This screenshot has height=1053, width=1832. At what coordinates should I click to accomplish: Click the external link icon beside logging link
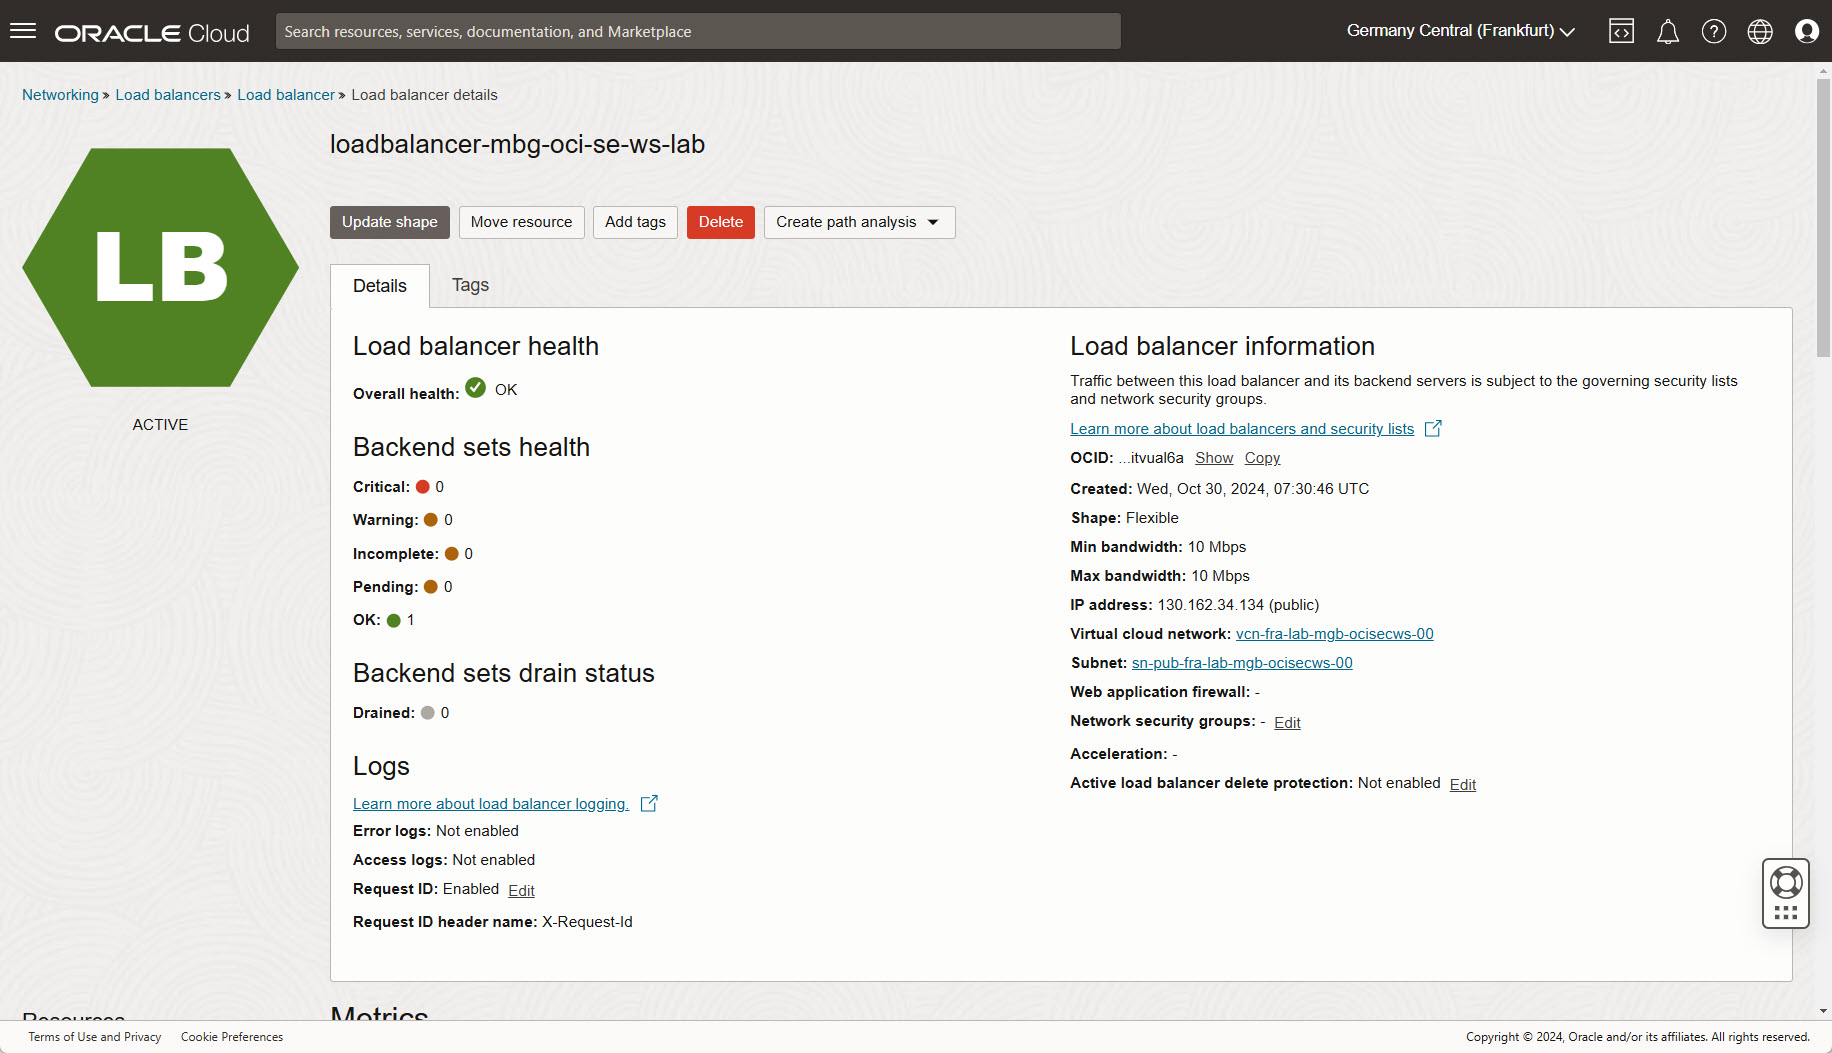[649, 803]
